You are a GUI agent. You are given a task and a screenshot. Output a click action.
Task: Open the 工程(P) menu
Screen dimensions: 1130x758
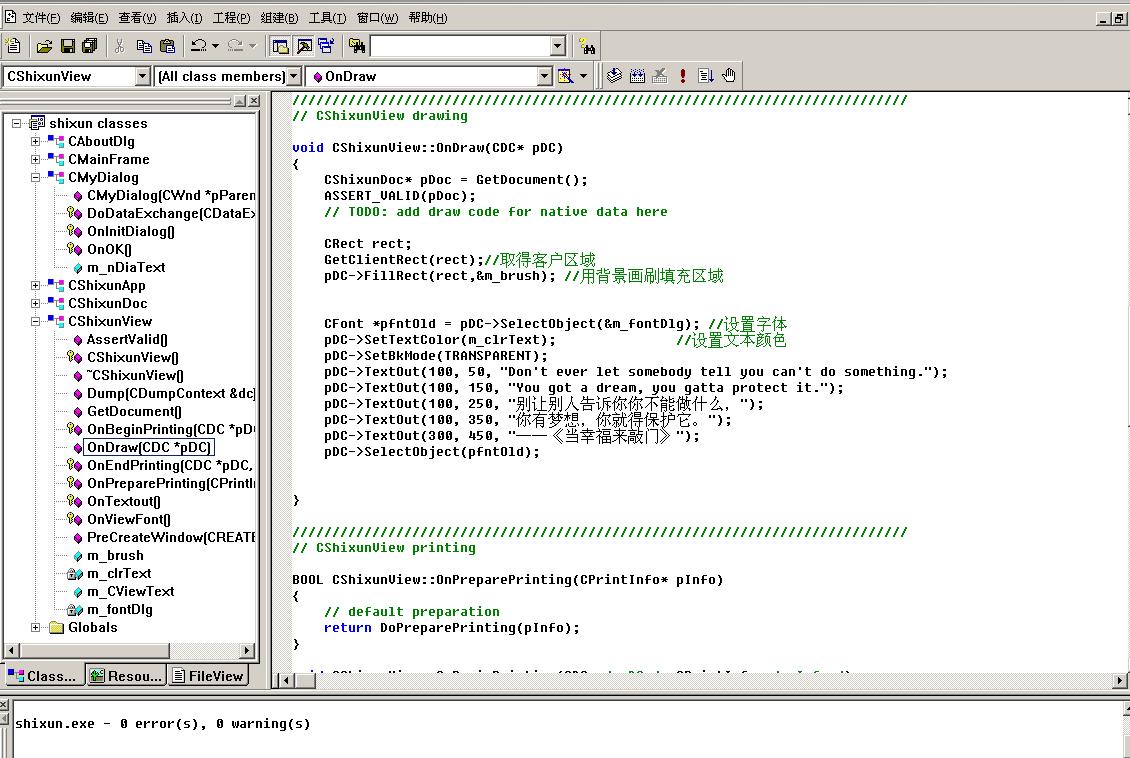click(x=231, y=18)
